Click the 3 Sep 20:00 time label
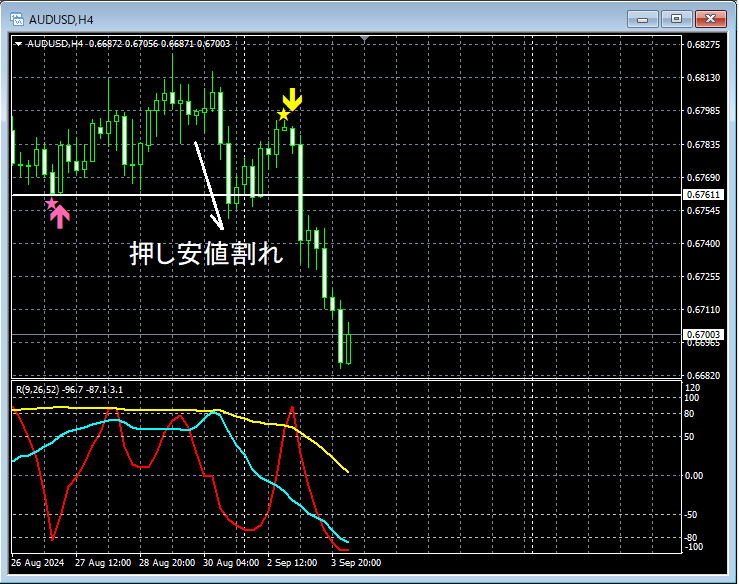This screenshot has height=584, width=739. [356, 563]
